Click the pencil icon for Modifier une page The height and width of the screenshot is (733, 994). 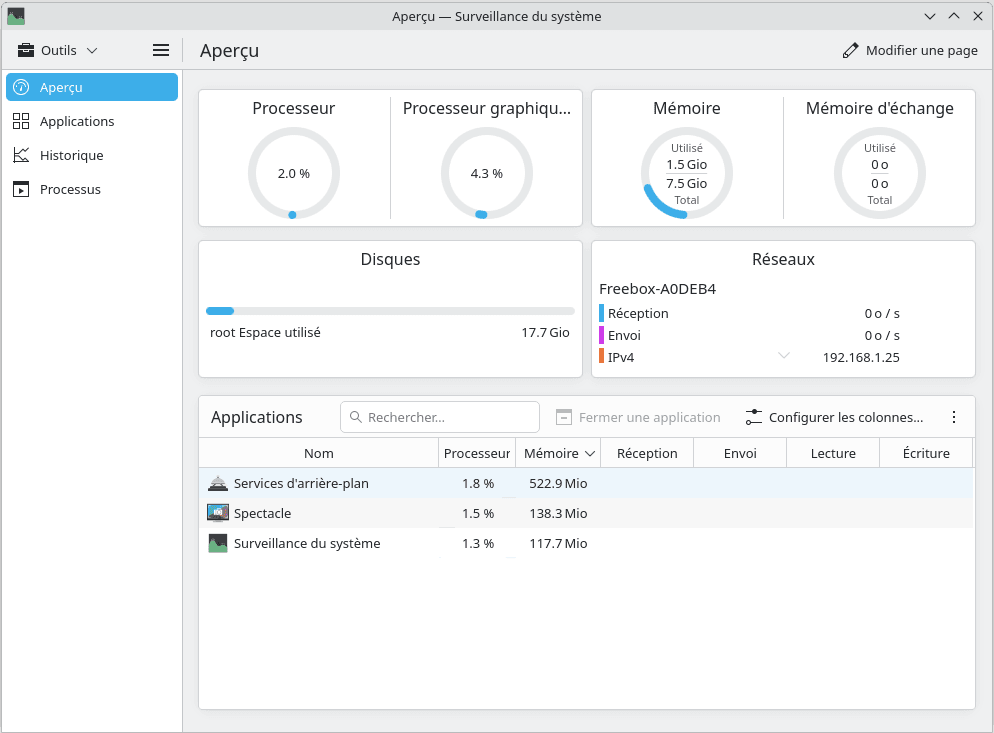coord(851,50)
